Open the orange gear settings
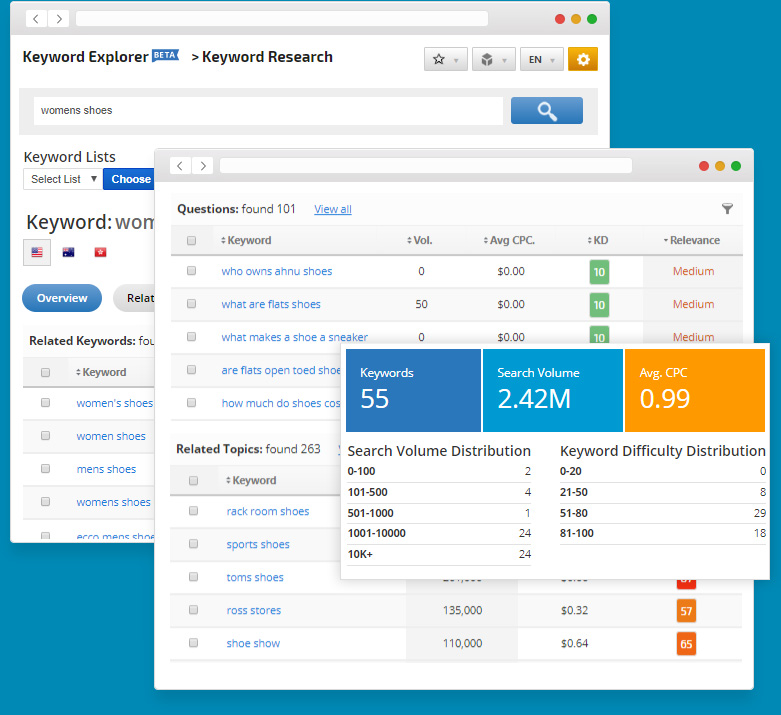 click(582, 60)
